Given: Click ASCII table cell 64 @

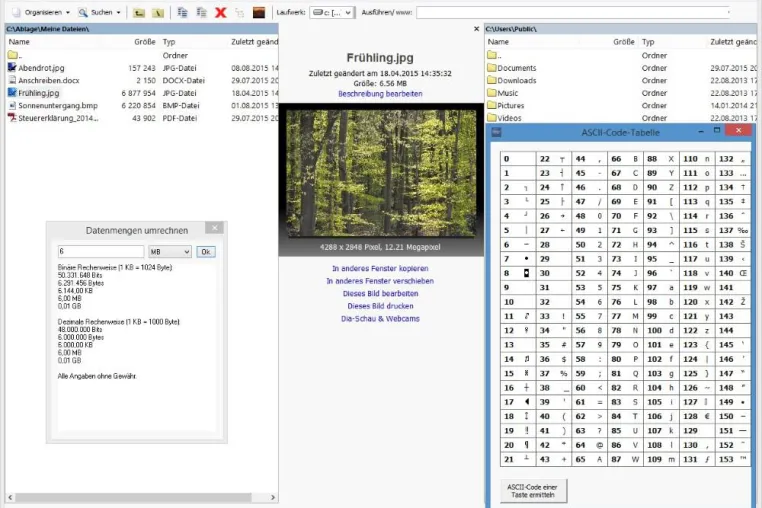Looking at the screenshot, I should click(x=589, y=445).
